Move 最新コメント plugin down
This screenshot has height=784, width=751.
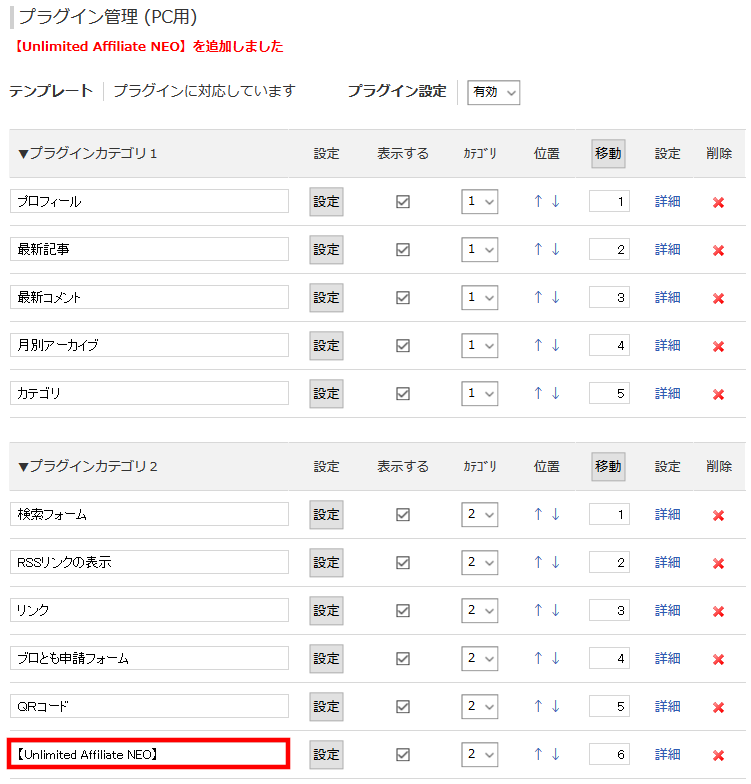(x=556, y=298)
